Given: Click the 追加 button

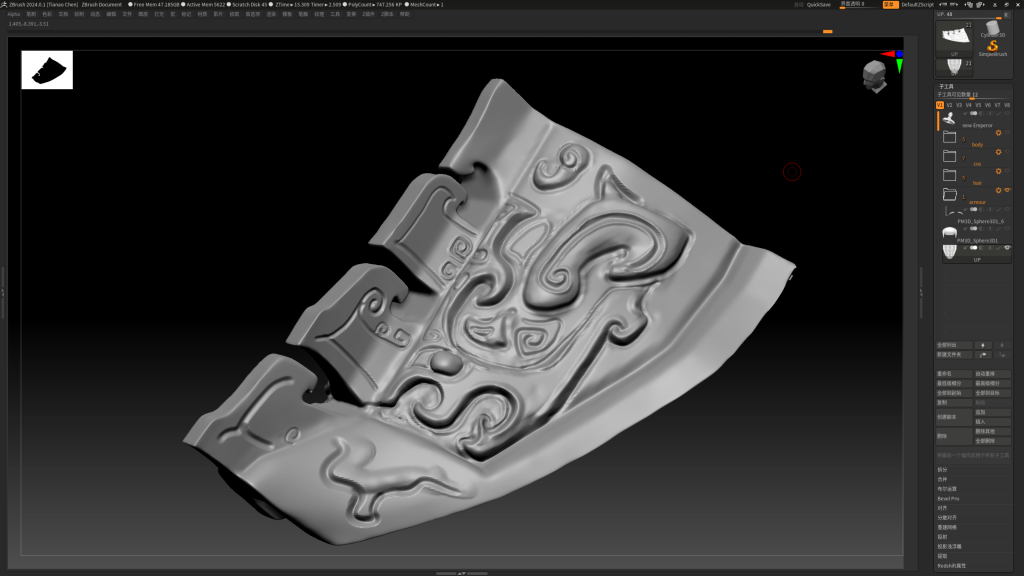Looking at the screenshot, I should (992, 412).
